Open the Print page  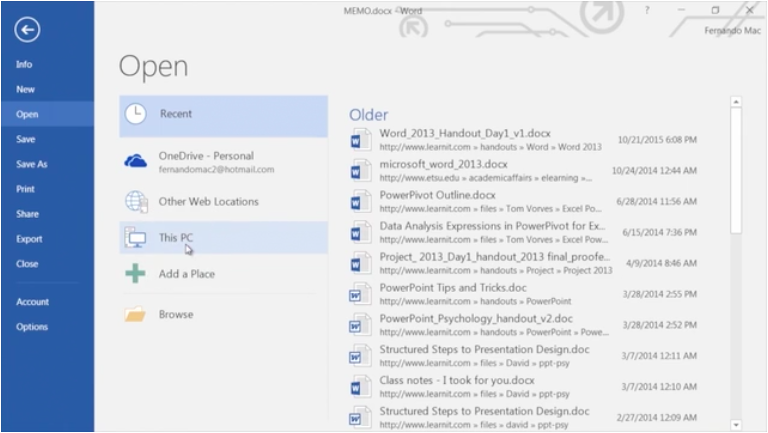[x=25, y=189]
